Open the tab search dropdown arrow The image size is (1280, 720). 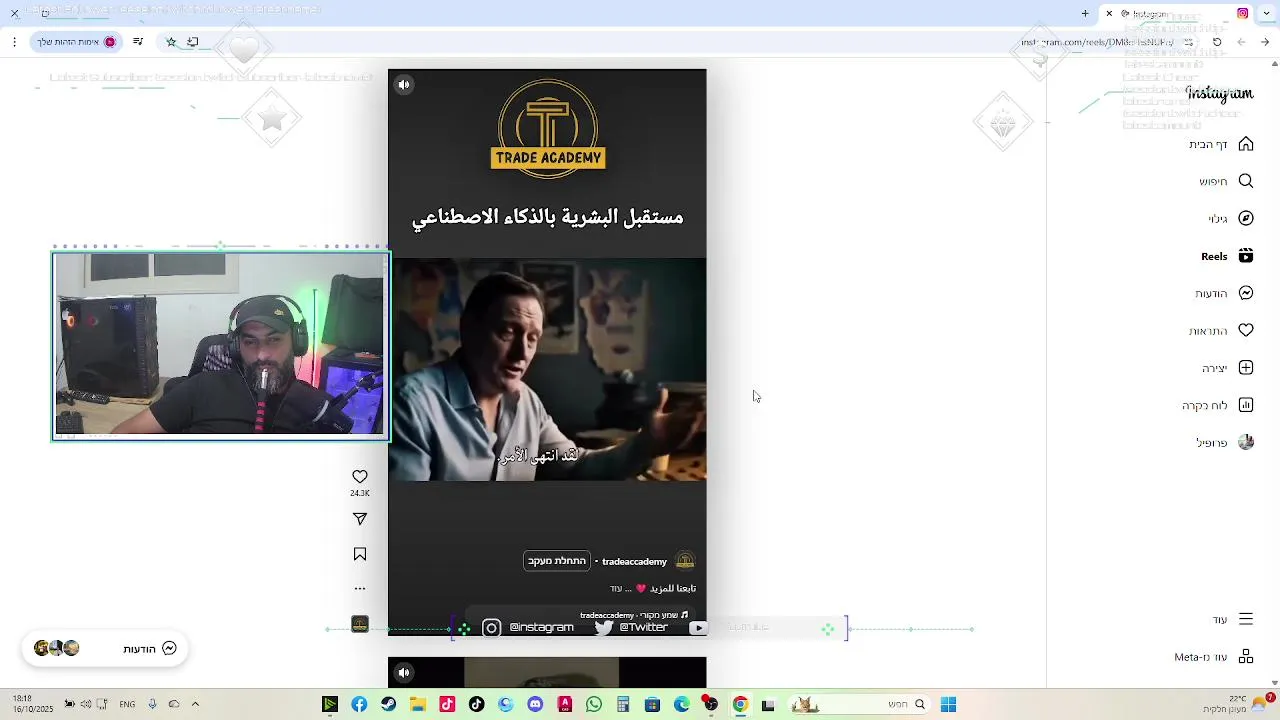point(1267,14)
